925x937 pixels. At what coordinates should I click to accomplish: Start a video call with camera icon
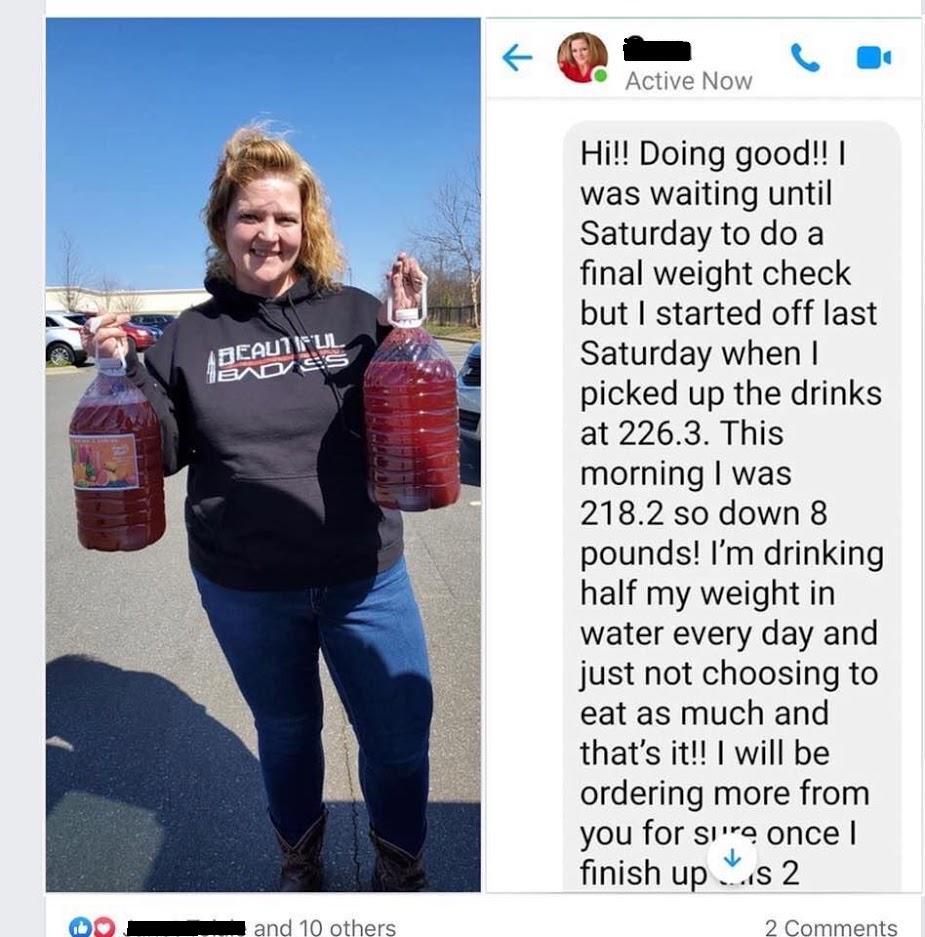[873, 58]
